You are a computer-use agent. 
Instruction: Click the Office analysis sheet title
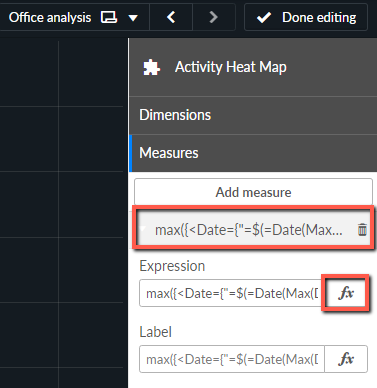point(50,17)
